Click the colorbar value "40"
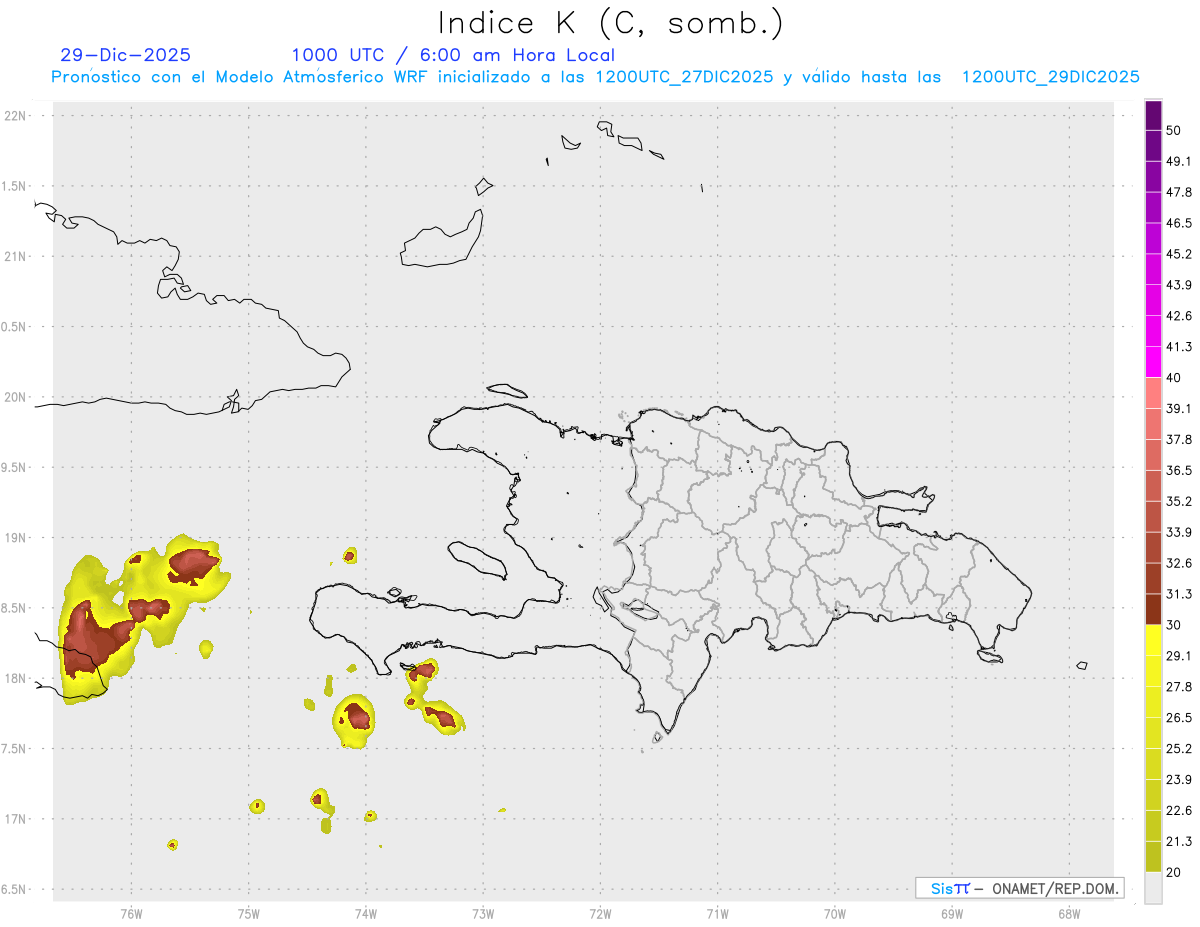This screenshot has width=1200, height=927. pos(1174,378)
